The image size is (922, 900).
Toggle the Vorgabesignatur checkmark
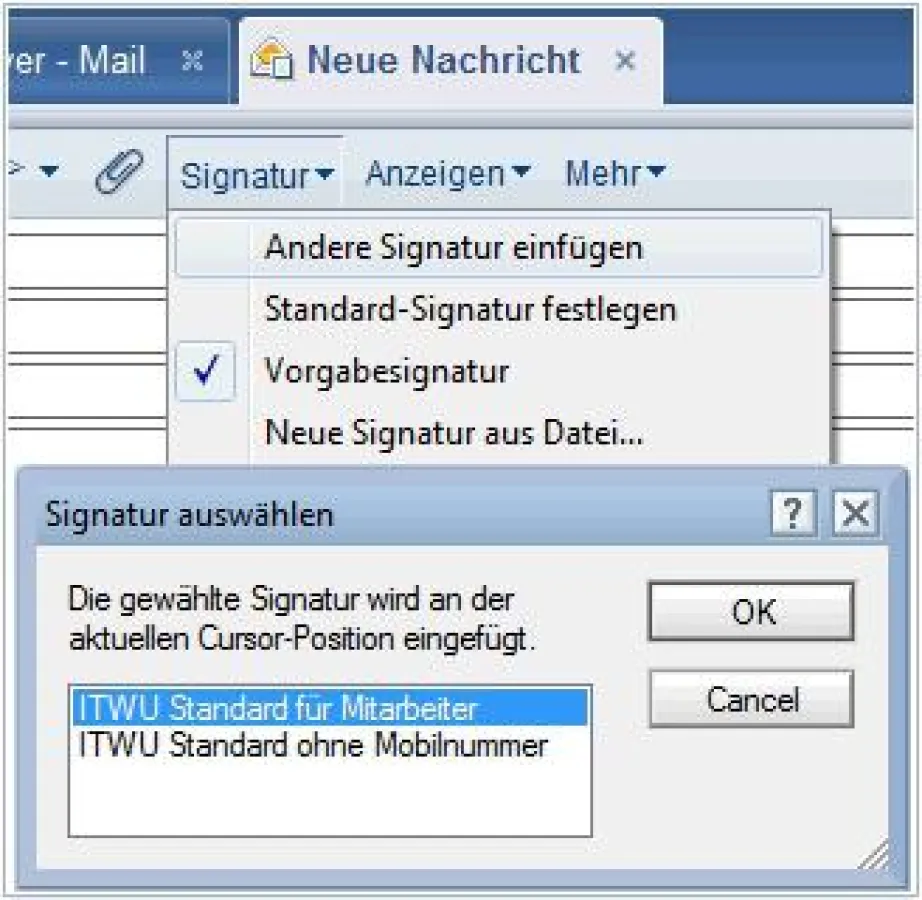(x=206, y=370)
